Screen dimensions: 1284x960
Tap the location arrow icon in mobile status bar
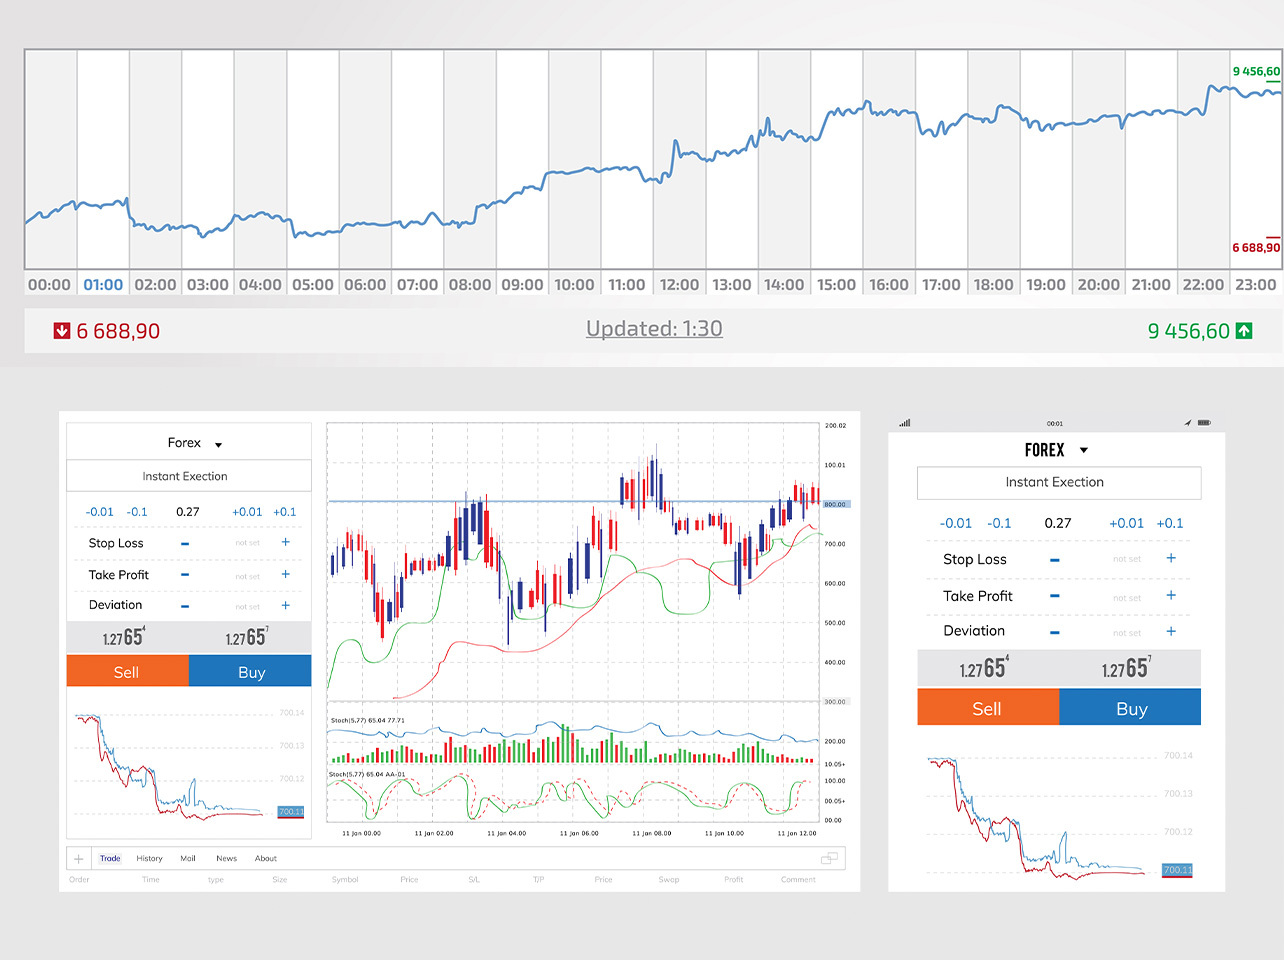pyautogui.click(x=1188, y=423)
